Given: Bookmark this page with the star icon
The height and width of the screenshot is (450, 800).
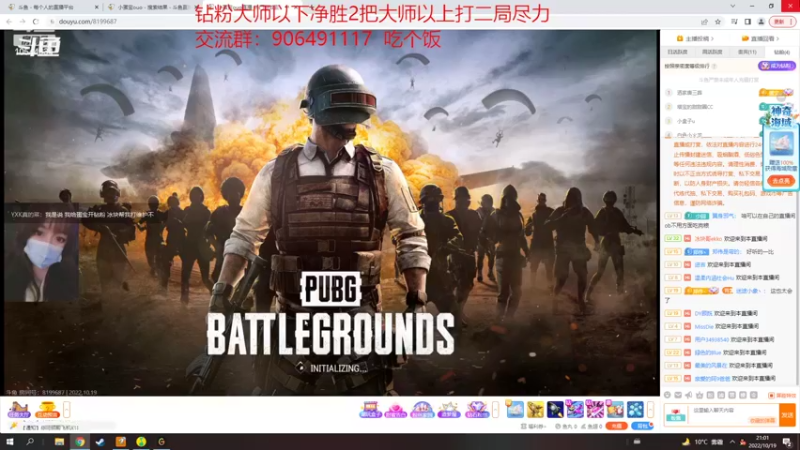Looking at the screenshot, I should pyautogui.click(x=718, y=22).
